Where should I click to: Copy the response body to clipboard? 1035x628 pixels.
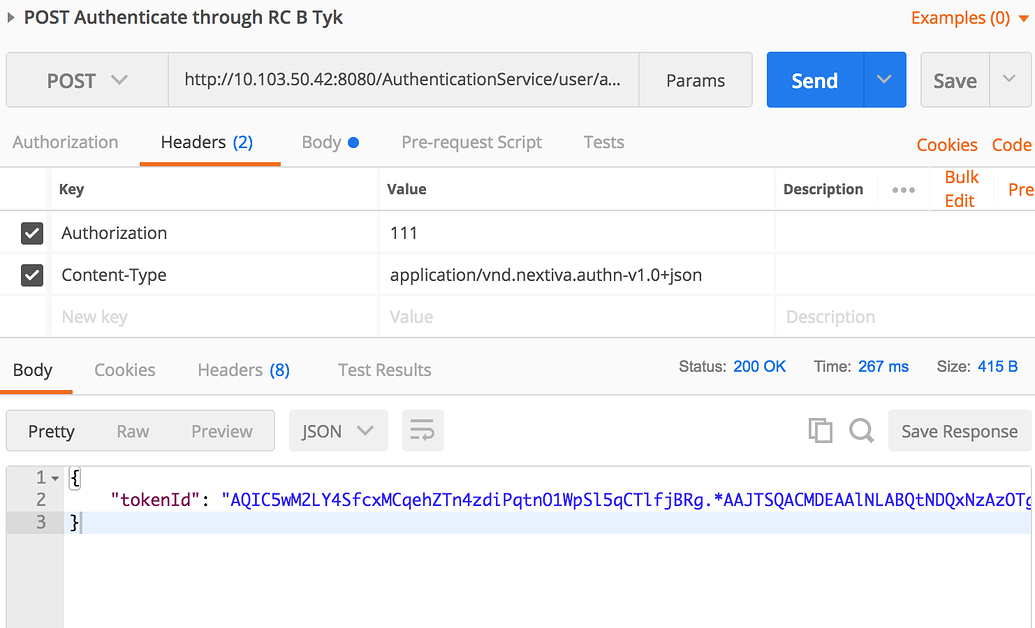pyautogui.click(x=820, y=430)
